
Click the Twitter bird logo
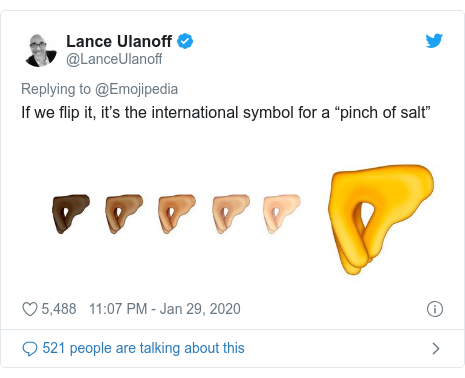coord(434,41)
